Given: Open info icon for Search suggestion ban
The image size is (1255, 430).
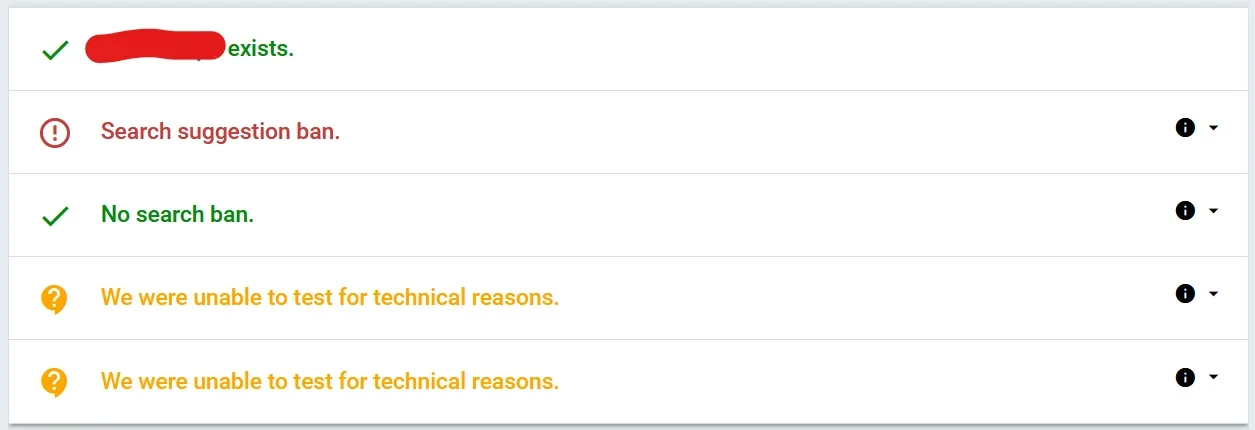Looking at the screenshot, I should [1186, 128].
